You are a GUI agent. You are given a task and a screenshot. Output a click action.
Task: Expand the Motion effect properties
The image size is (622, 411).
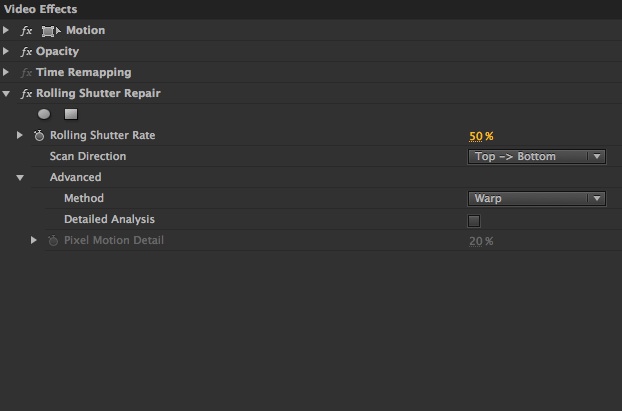[x=7, y=31]
